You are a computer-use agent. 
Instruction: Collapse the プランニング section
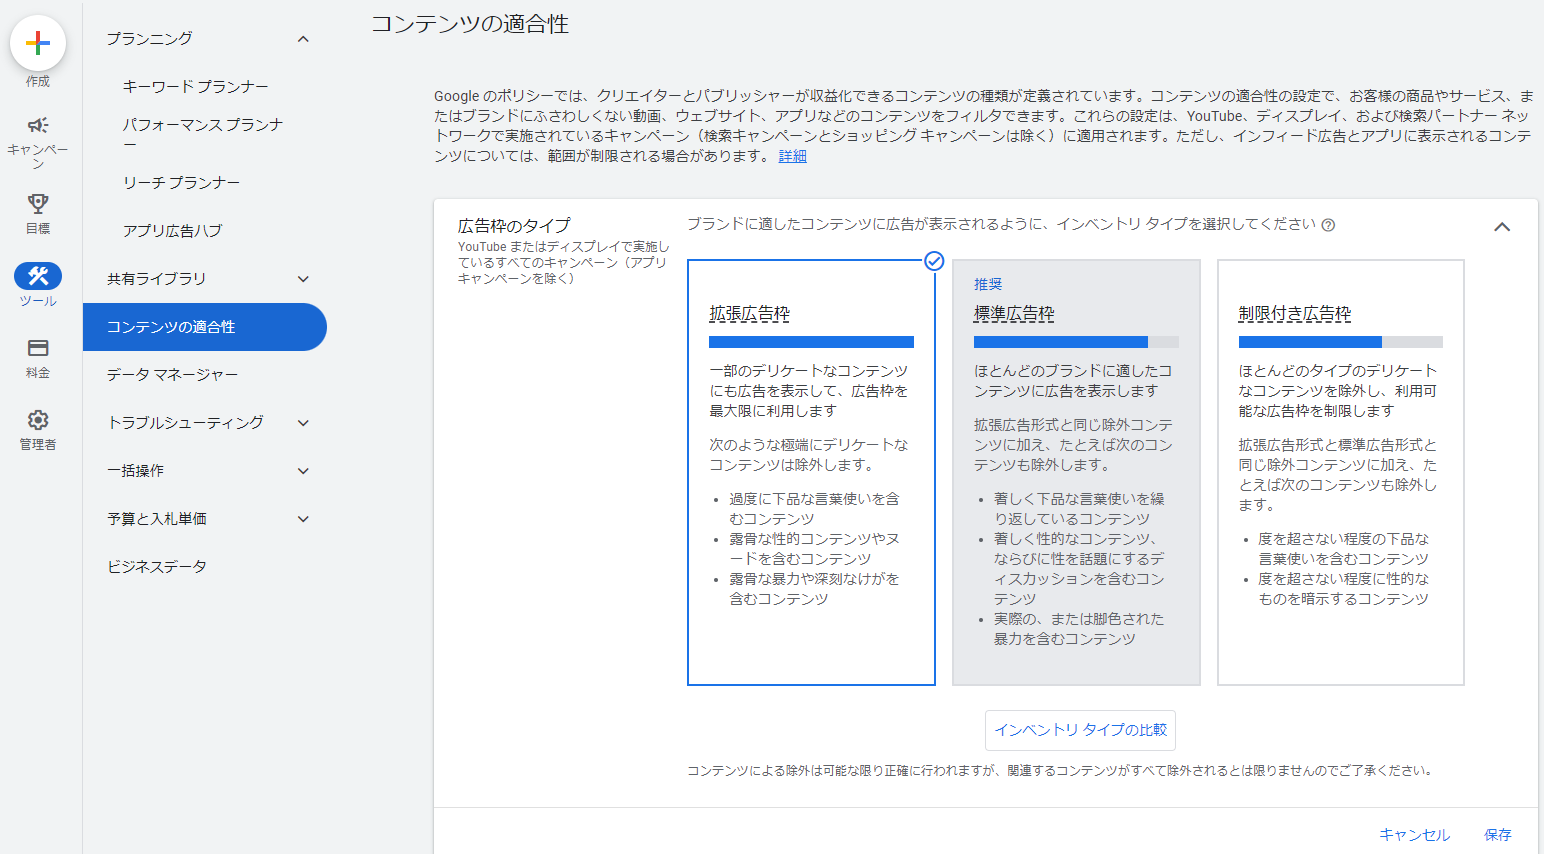click(303, 39)
